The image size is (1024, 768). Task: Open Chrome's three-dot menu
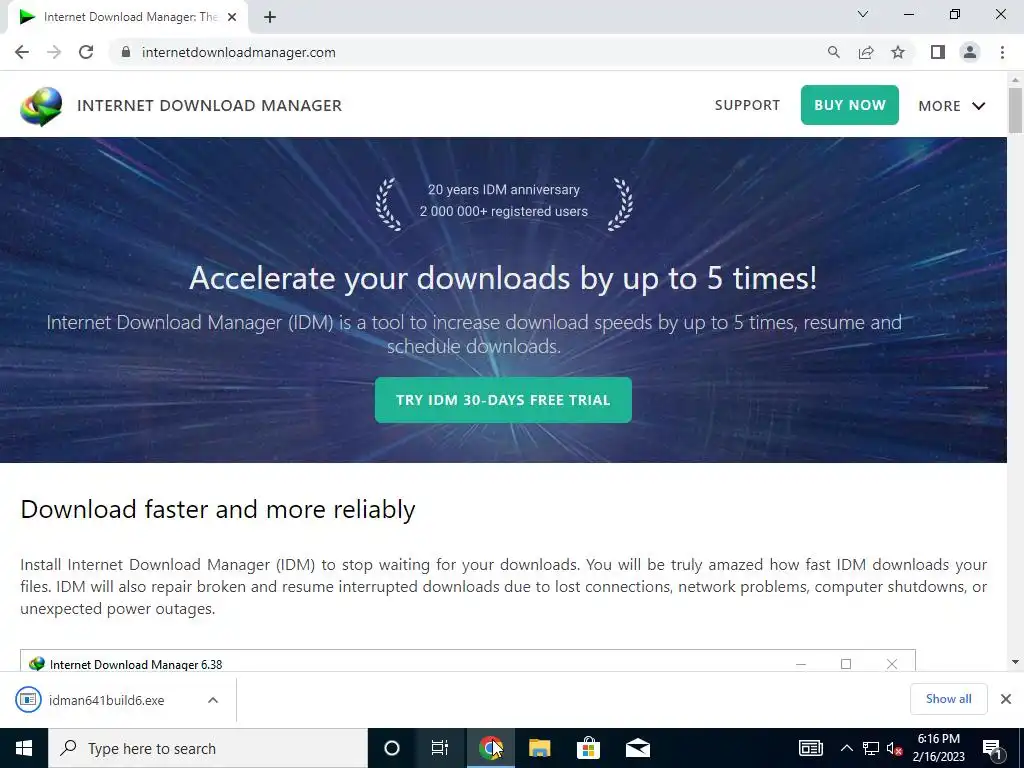click(x=1002, y=52)
